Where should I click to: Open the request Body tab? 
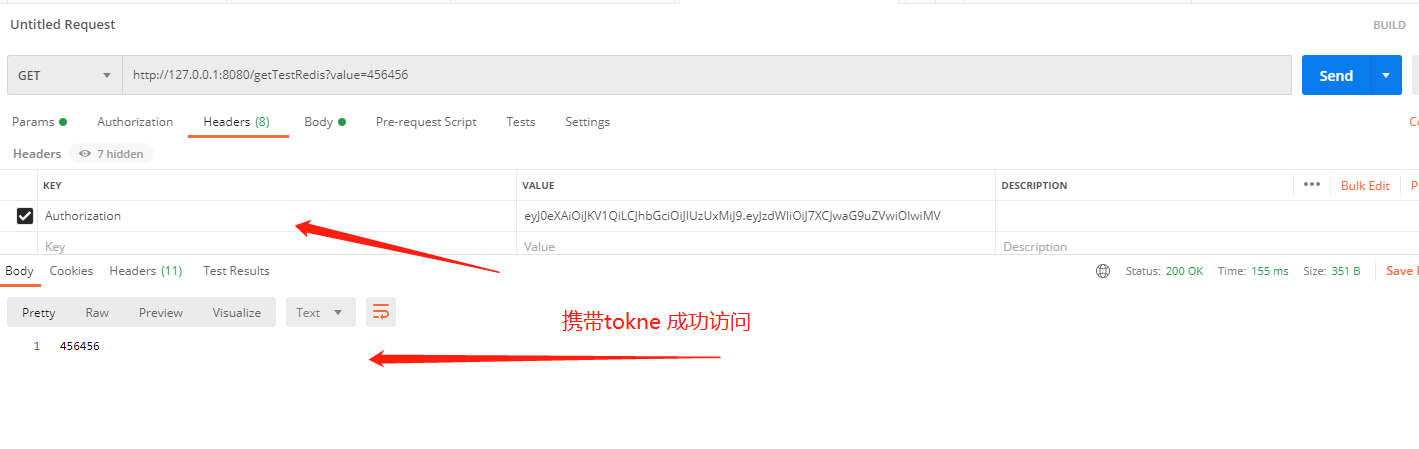(x=325, y=122)
